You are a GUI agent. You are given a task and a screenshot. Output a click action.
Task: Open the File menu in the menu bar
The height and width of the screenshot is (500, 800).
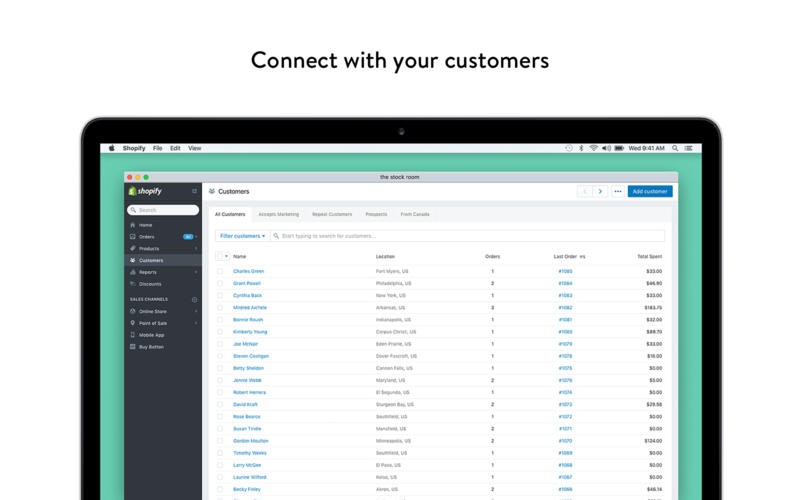point(158,148)
